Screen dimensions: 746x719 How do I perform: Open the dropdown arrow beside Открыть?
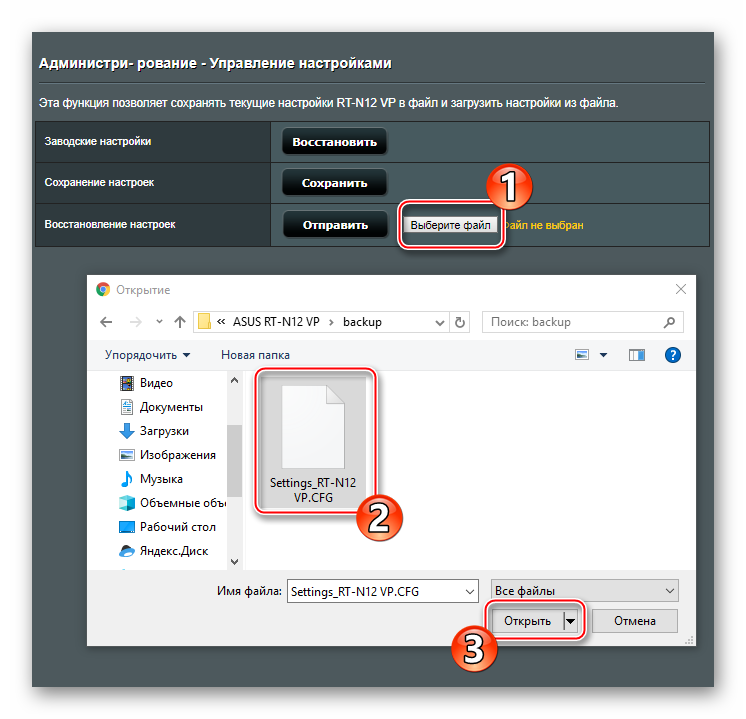point(570,621)
